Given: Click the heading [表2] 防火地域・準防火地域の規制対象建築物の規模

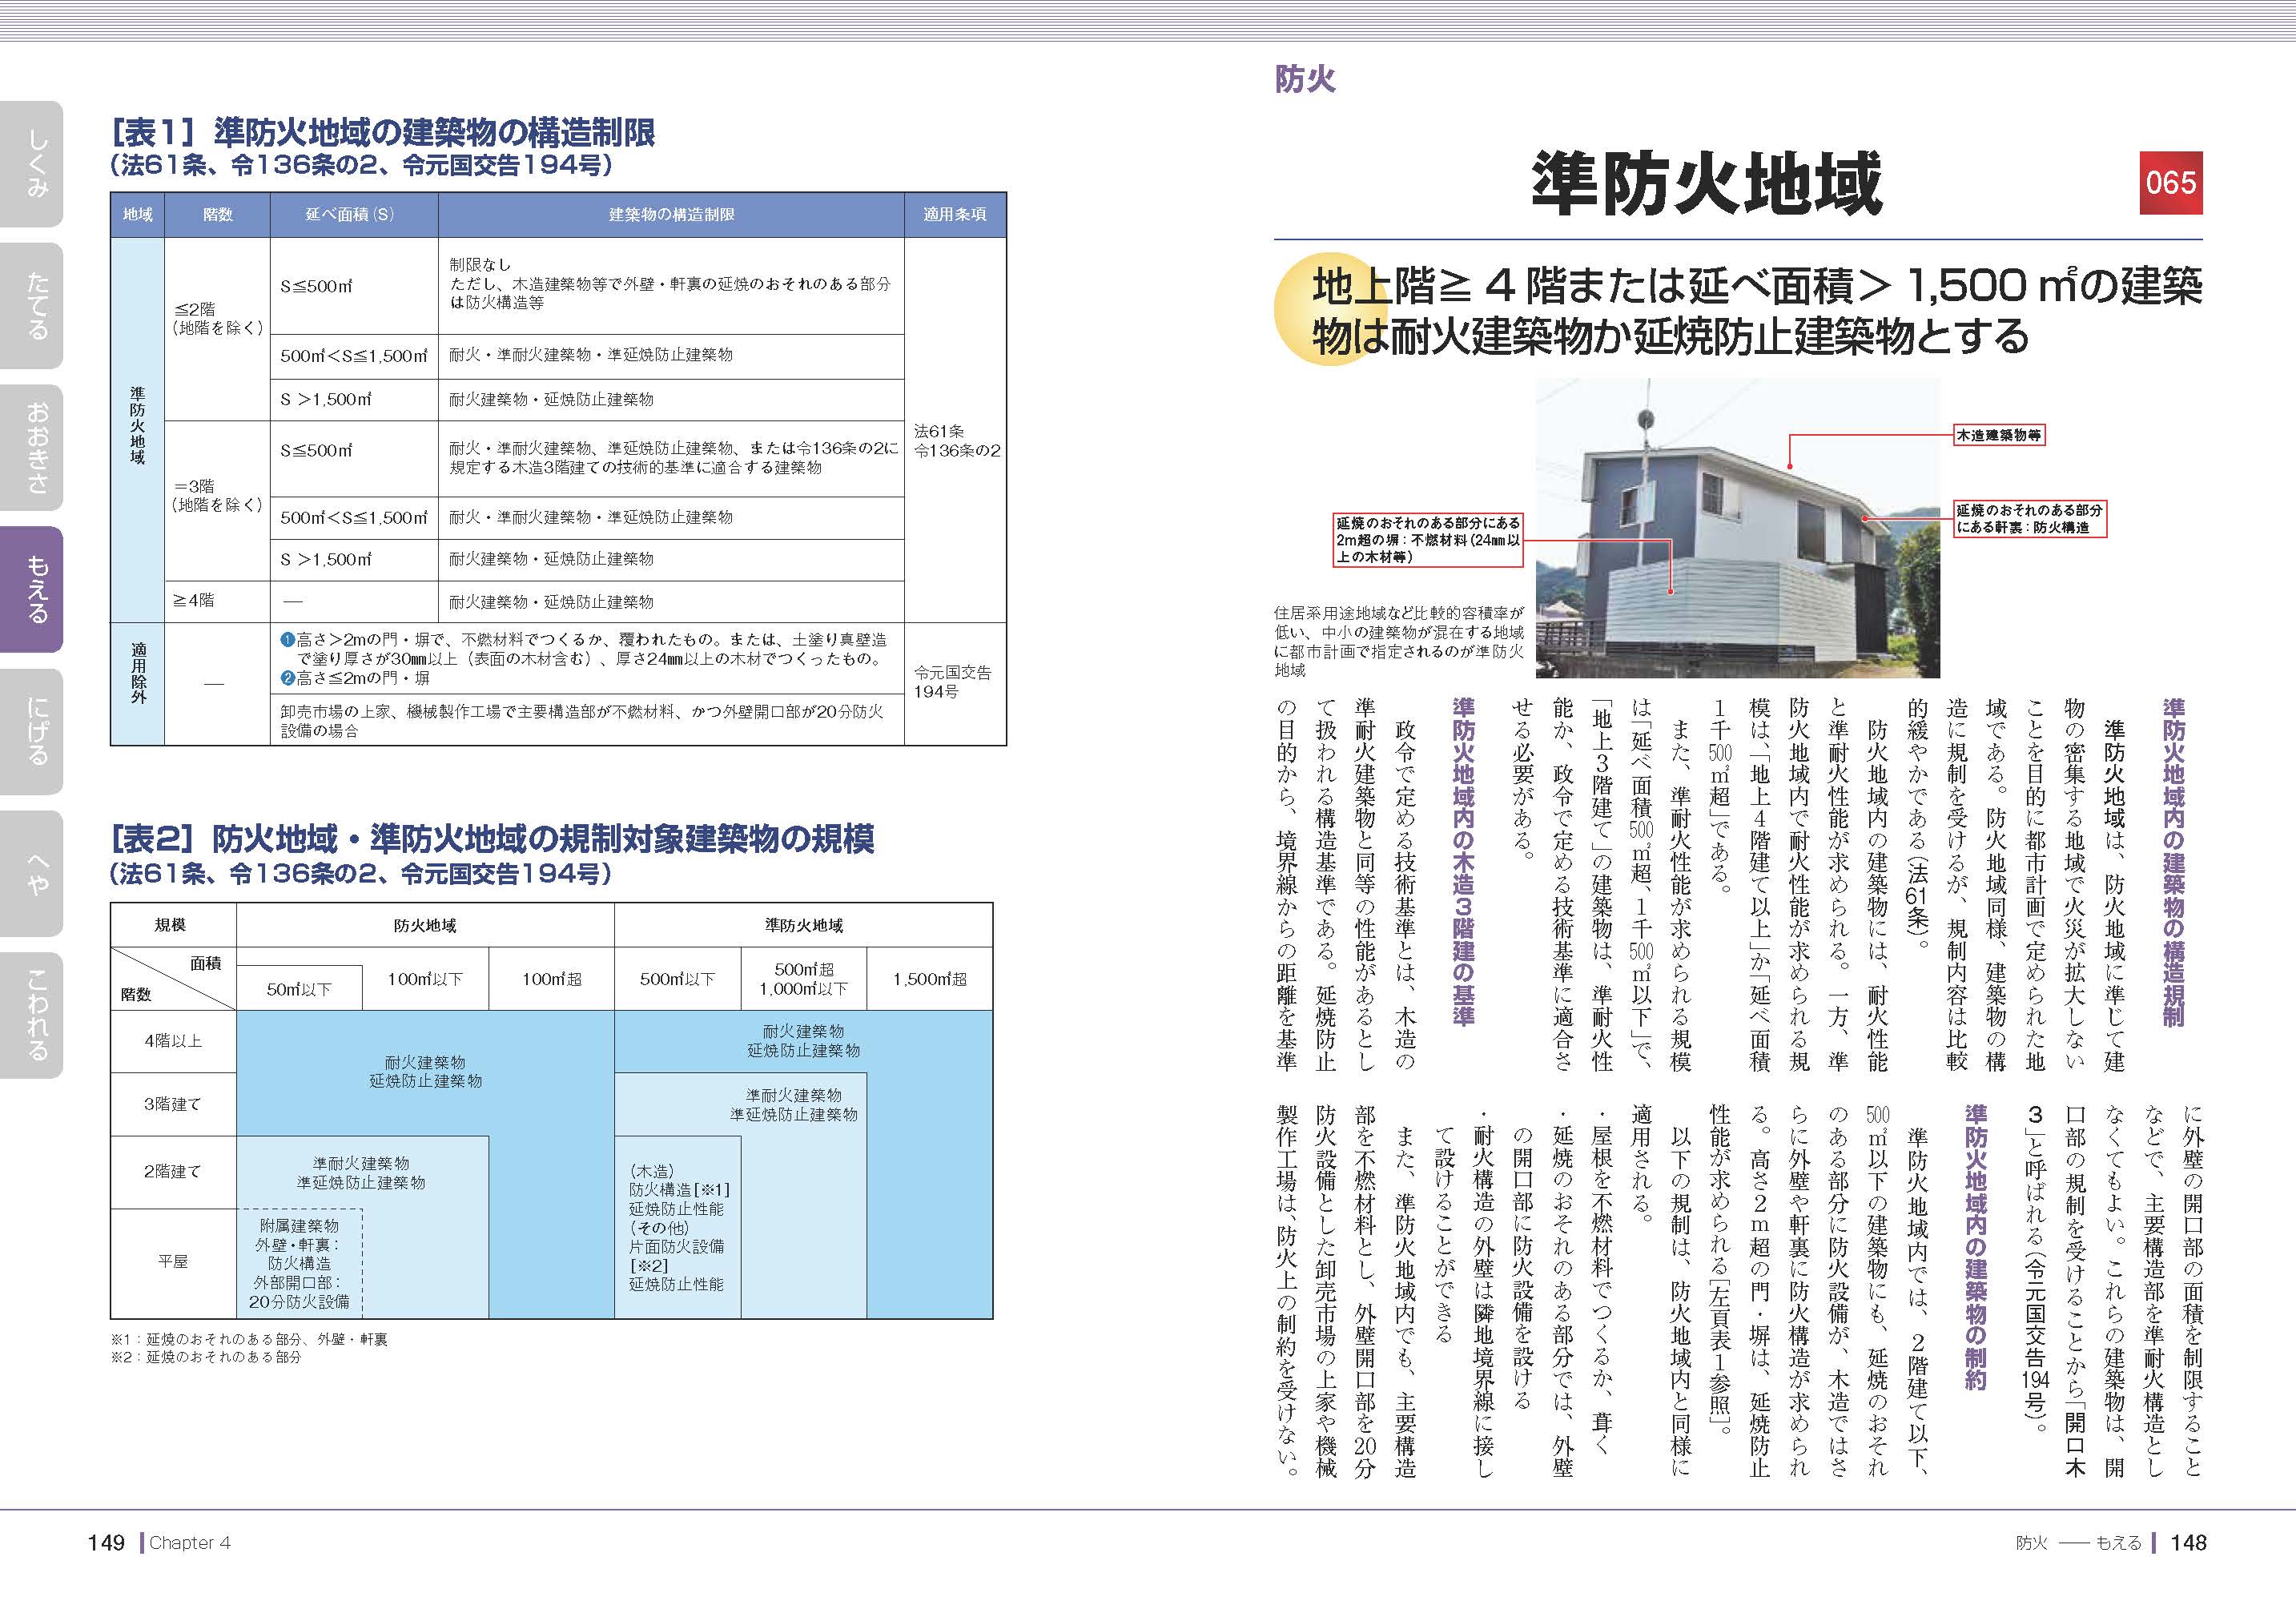Looking at the screenshot, I should 492,838.
